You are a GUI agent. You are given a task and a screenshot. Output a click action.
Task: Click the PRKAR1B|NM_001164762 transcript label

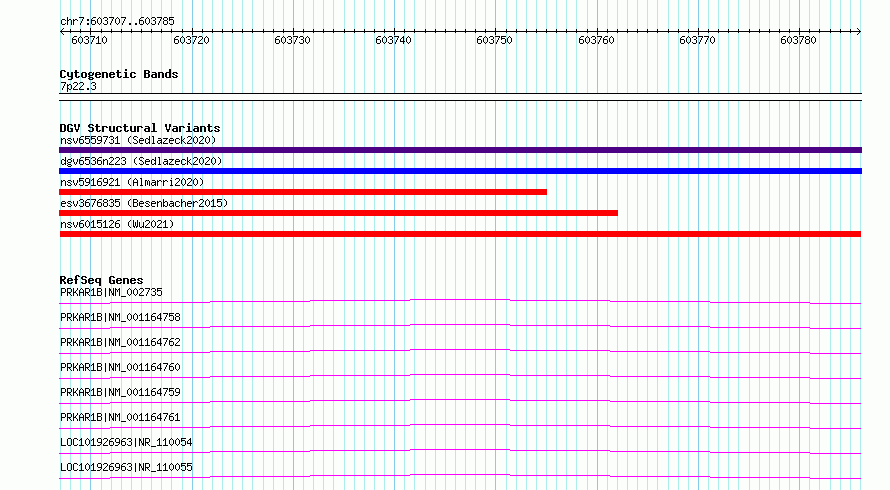click(x=120, y=342)
